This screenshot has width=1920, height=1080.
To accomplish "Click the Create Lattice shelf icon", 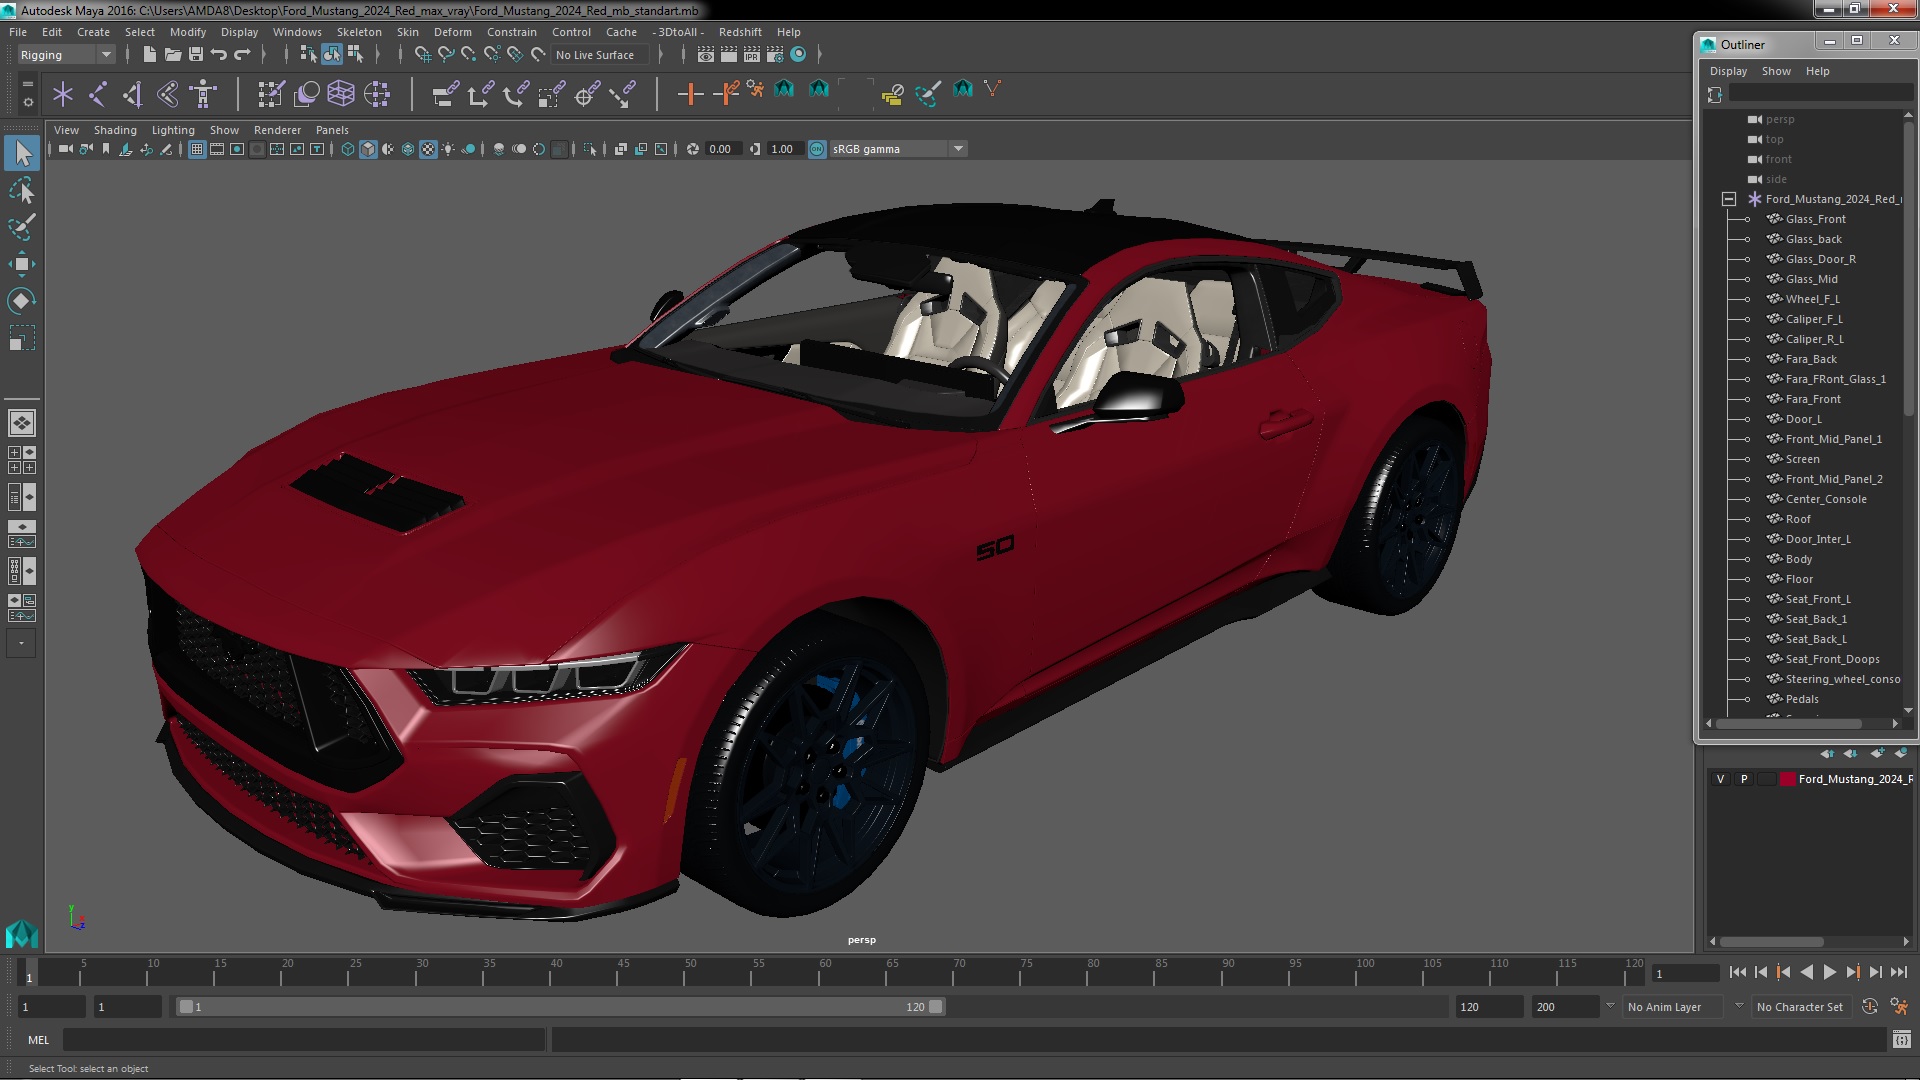I will point(341,94).
